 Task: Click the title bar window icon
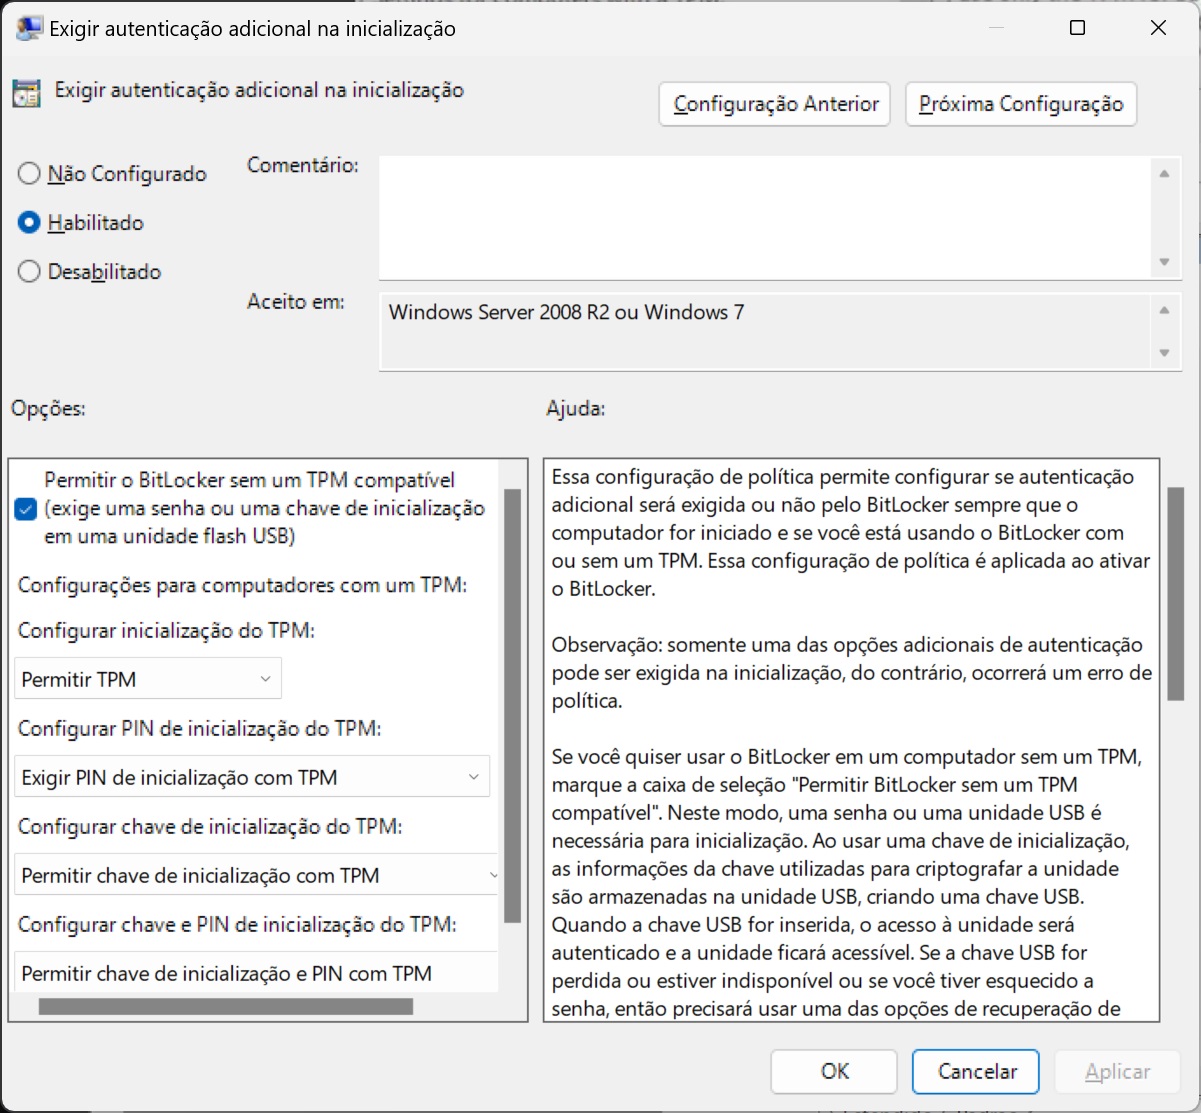point(29,29)
